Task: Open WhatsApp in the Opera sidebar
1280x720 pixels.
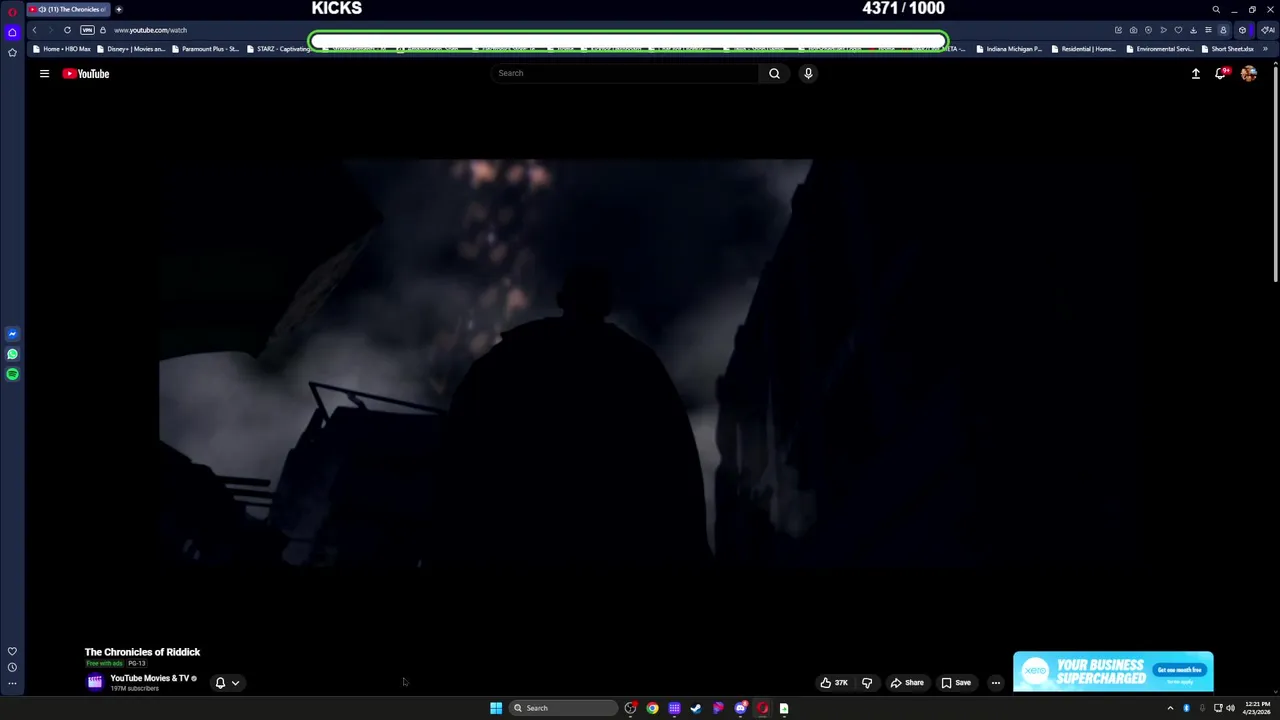Action: pos(12,354)
